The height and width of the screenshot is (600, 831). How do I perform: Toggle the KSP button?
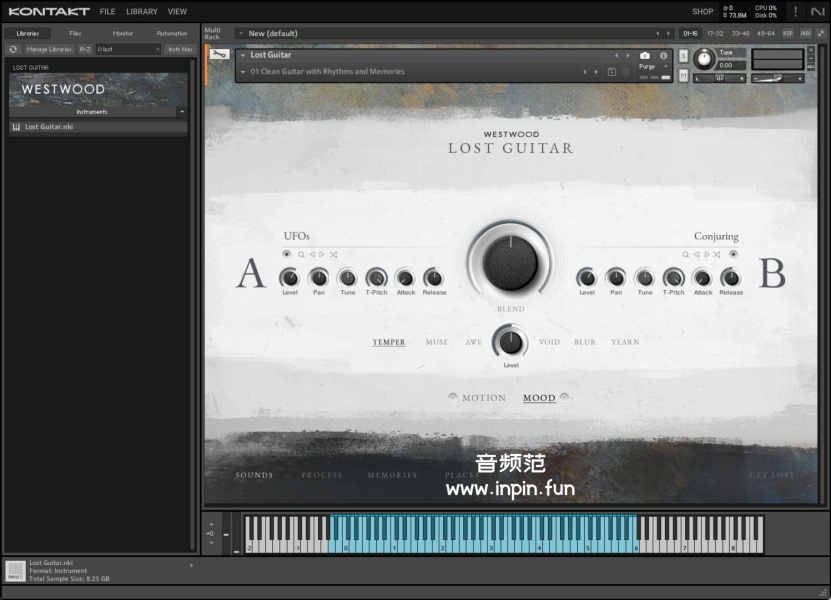[x=788, y=33]
